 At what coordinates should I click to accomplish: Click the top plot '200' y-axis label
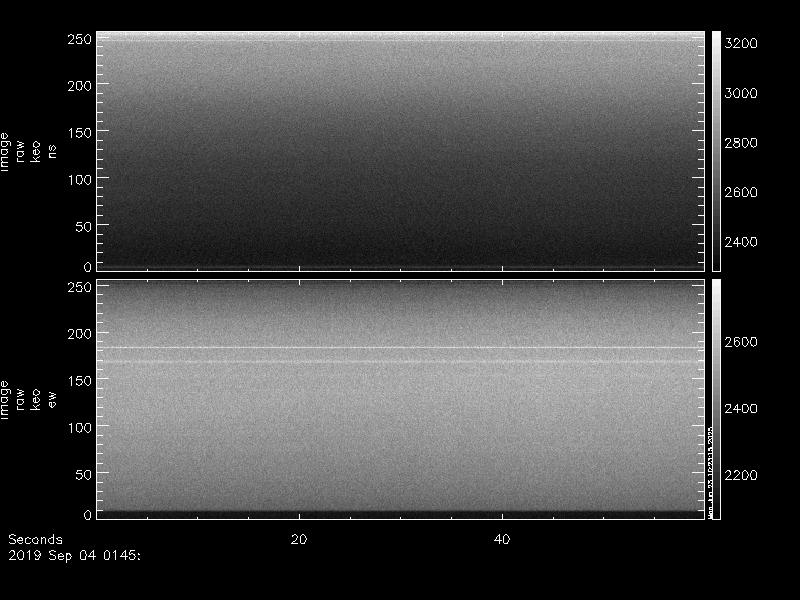click(80, 86)
